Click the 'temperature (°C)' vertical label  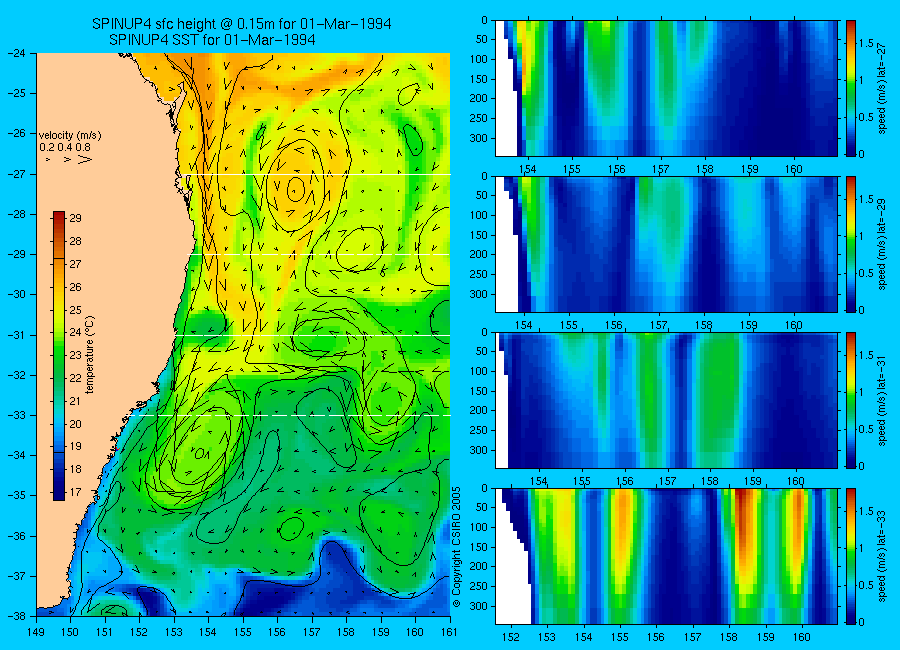coord(90,354)
